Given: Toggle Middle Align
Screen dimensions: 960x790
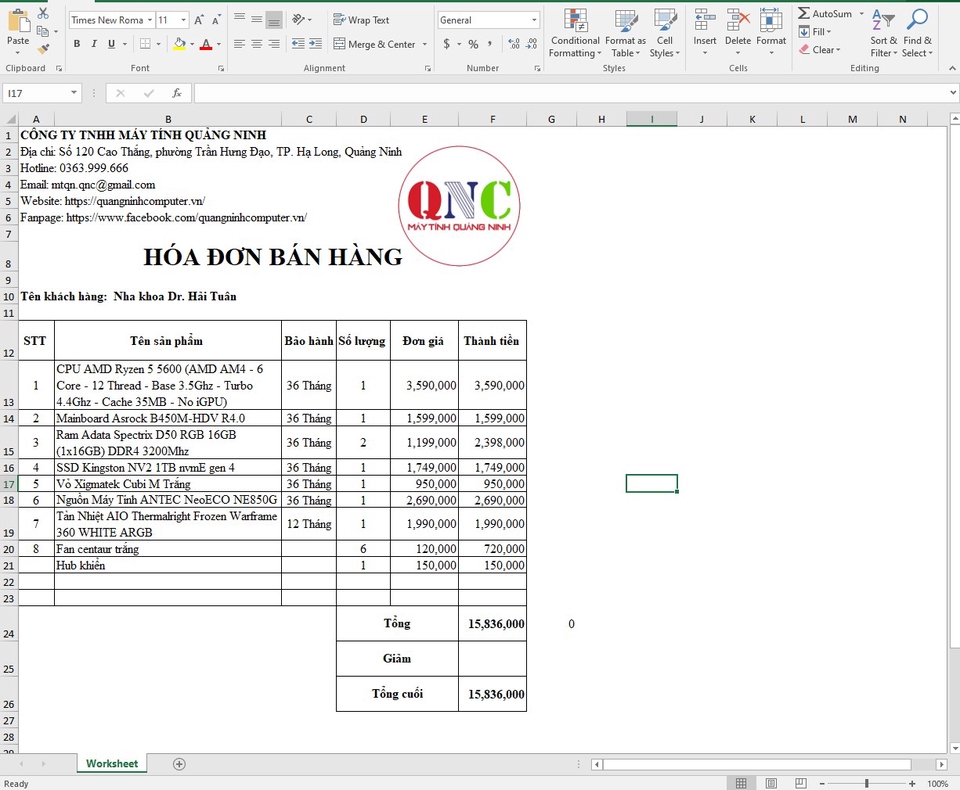Looking at the screenshot, I should pyautogui.click(x=257, y=20).
